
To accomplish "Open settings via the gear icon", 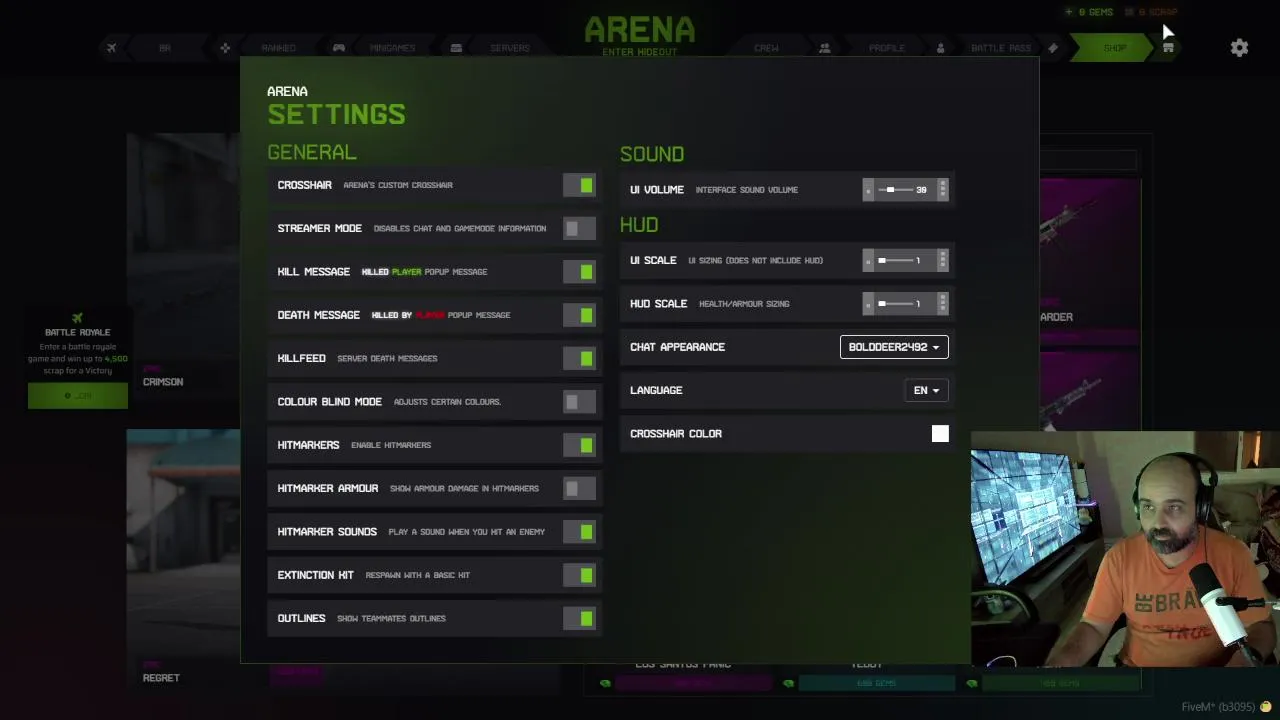I will coord(1239,47).
